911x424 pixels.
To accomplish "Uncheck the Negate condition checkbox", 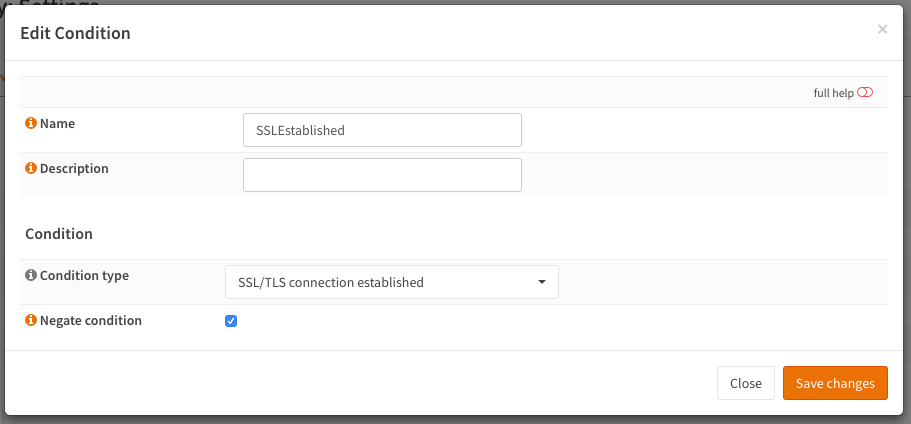I will click(231, 321).
